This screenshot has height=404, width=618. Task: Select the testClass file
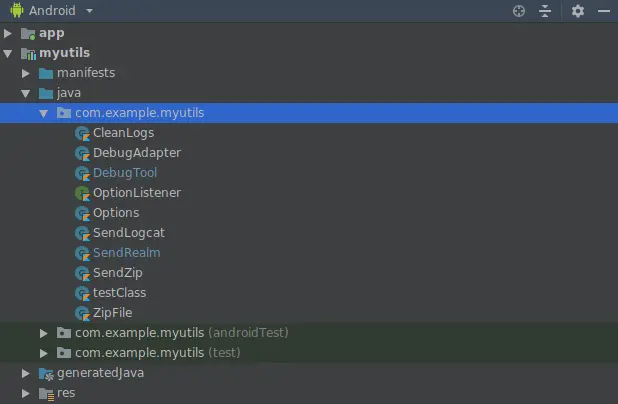coord(119,293)
